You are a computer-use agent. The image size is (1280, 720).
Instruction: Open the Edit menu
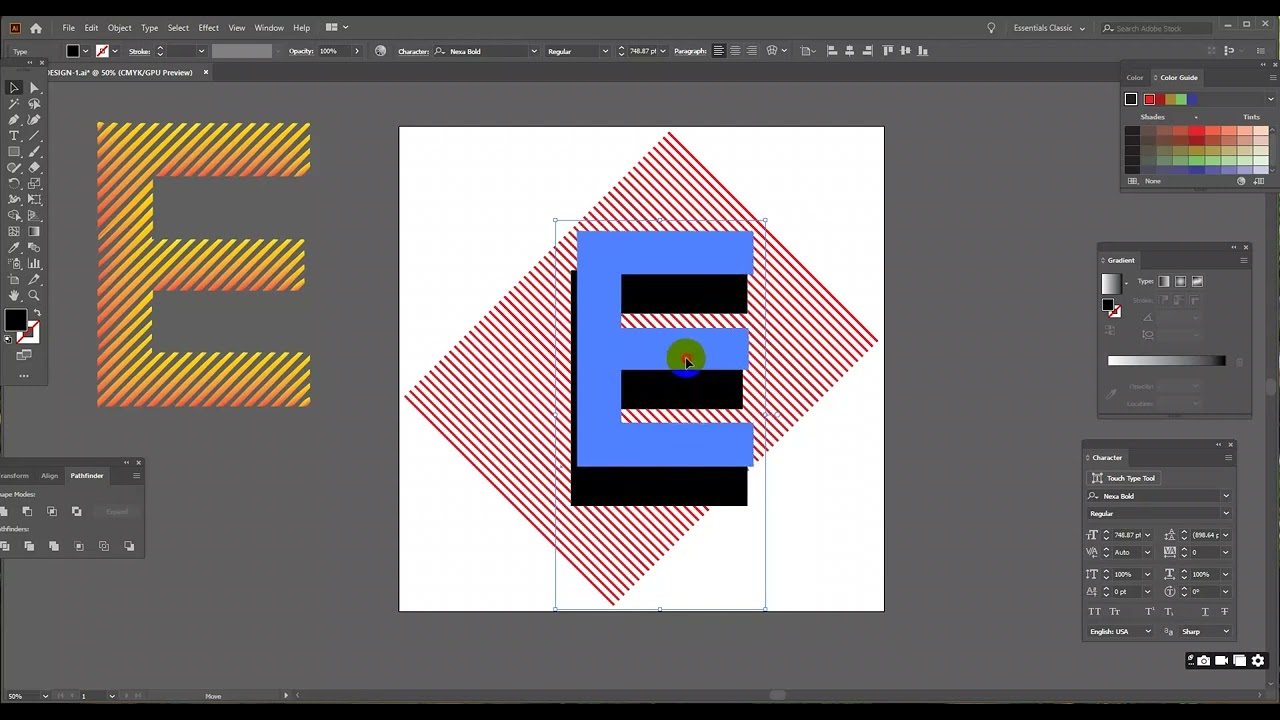coord(91,28)
